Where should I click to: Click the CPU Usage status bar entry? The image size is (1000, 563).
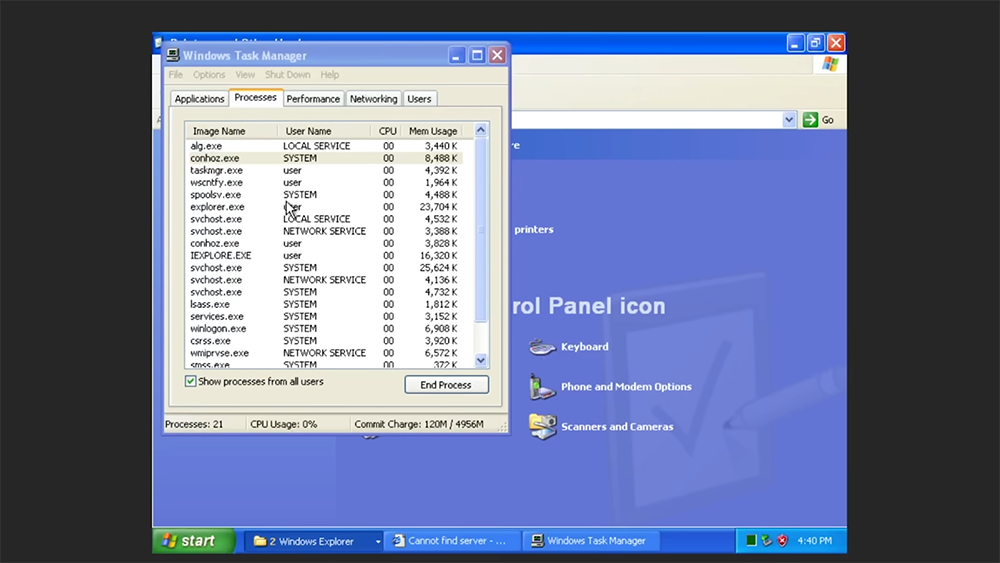tap(284, 424)
